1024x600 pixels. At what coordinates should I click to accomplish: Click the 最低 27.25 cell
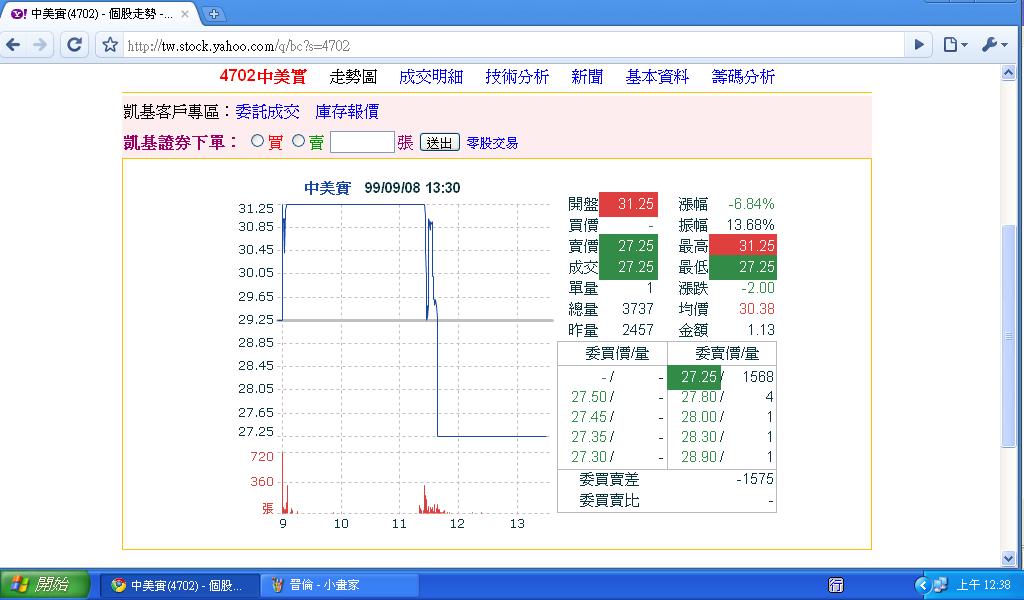click(743, 267)
